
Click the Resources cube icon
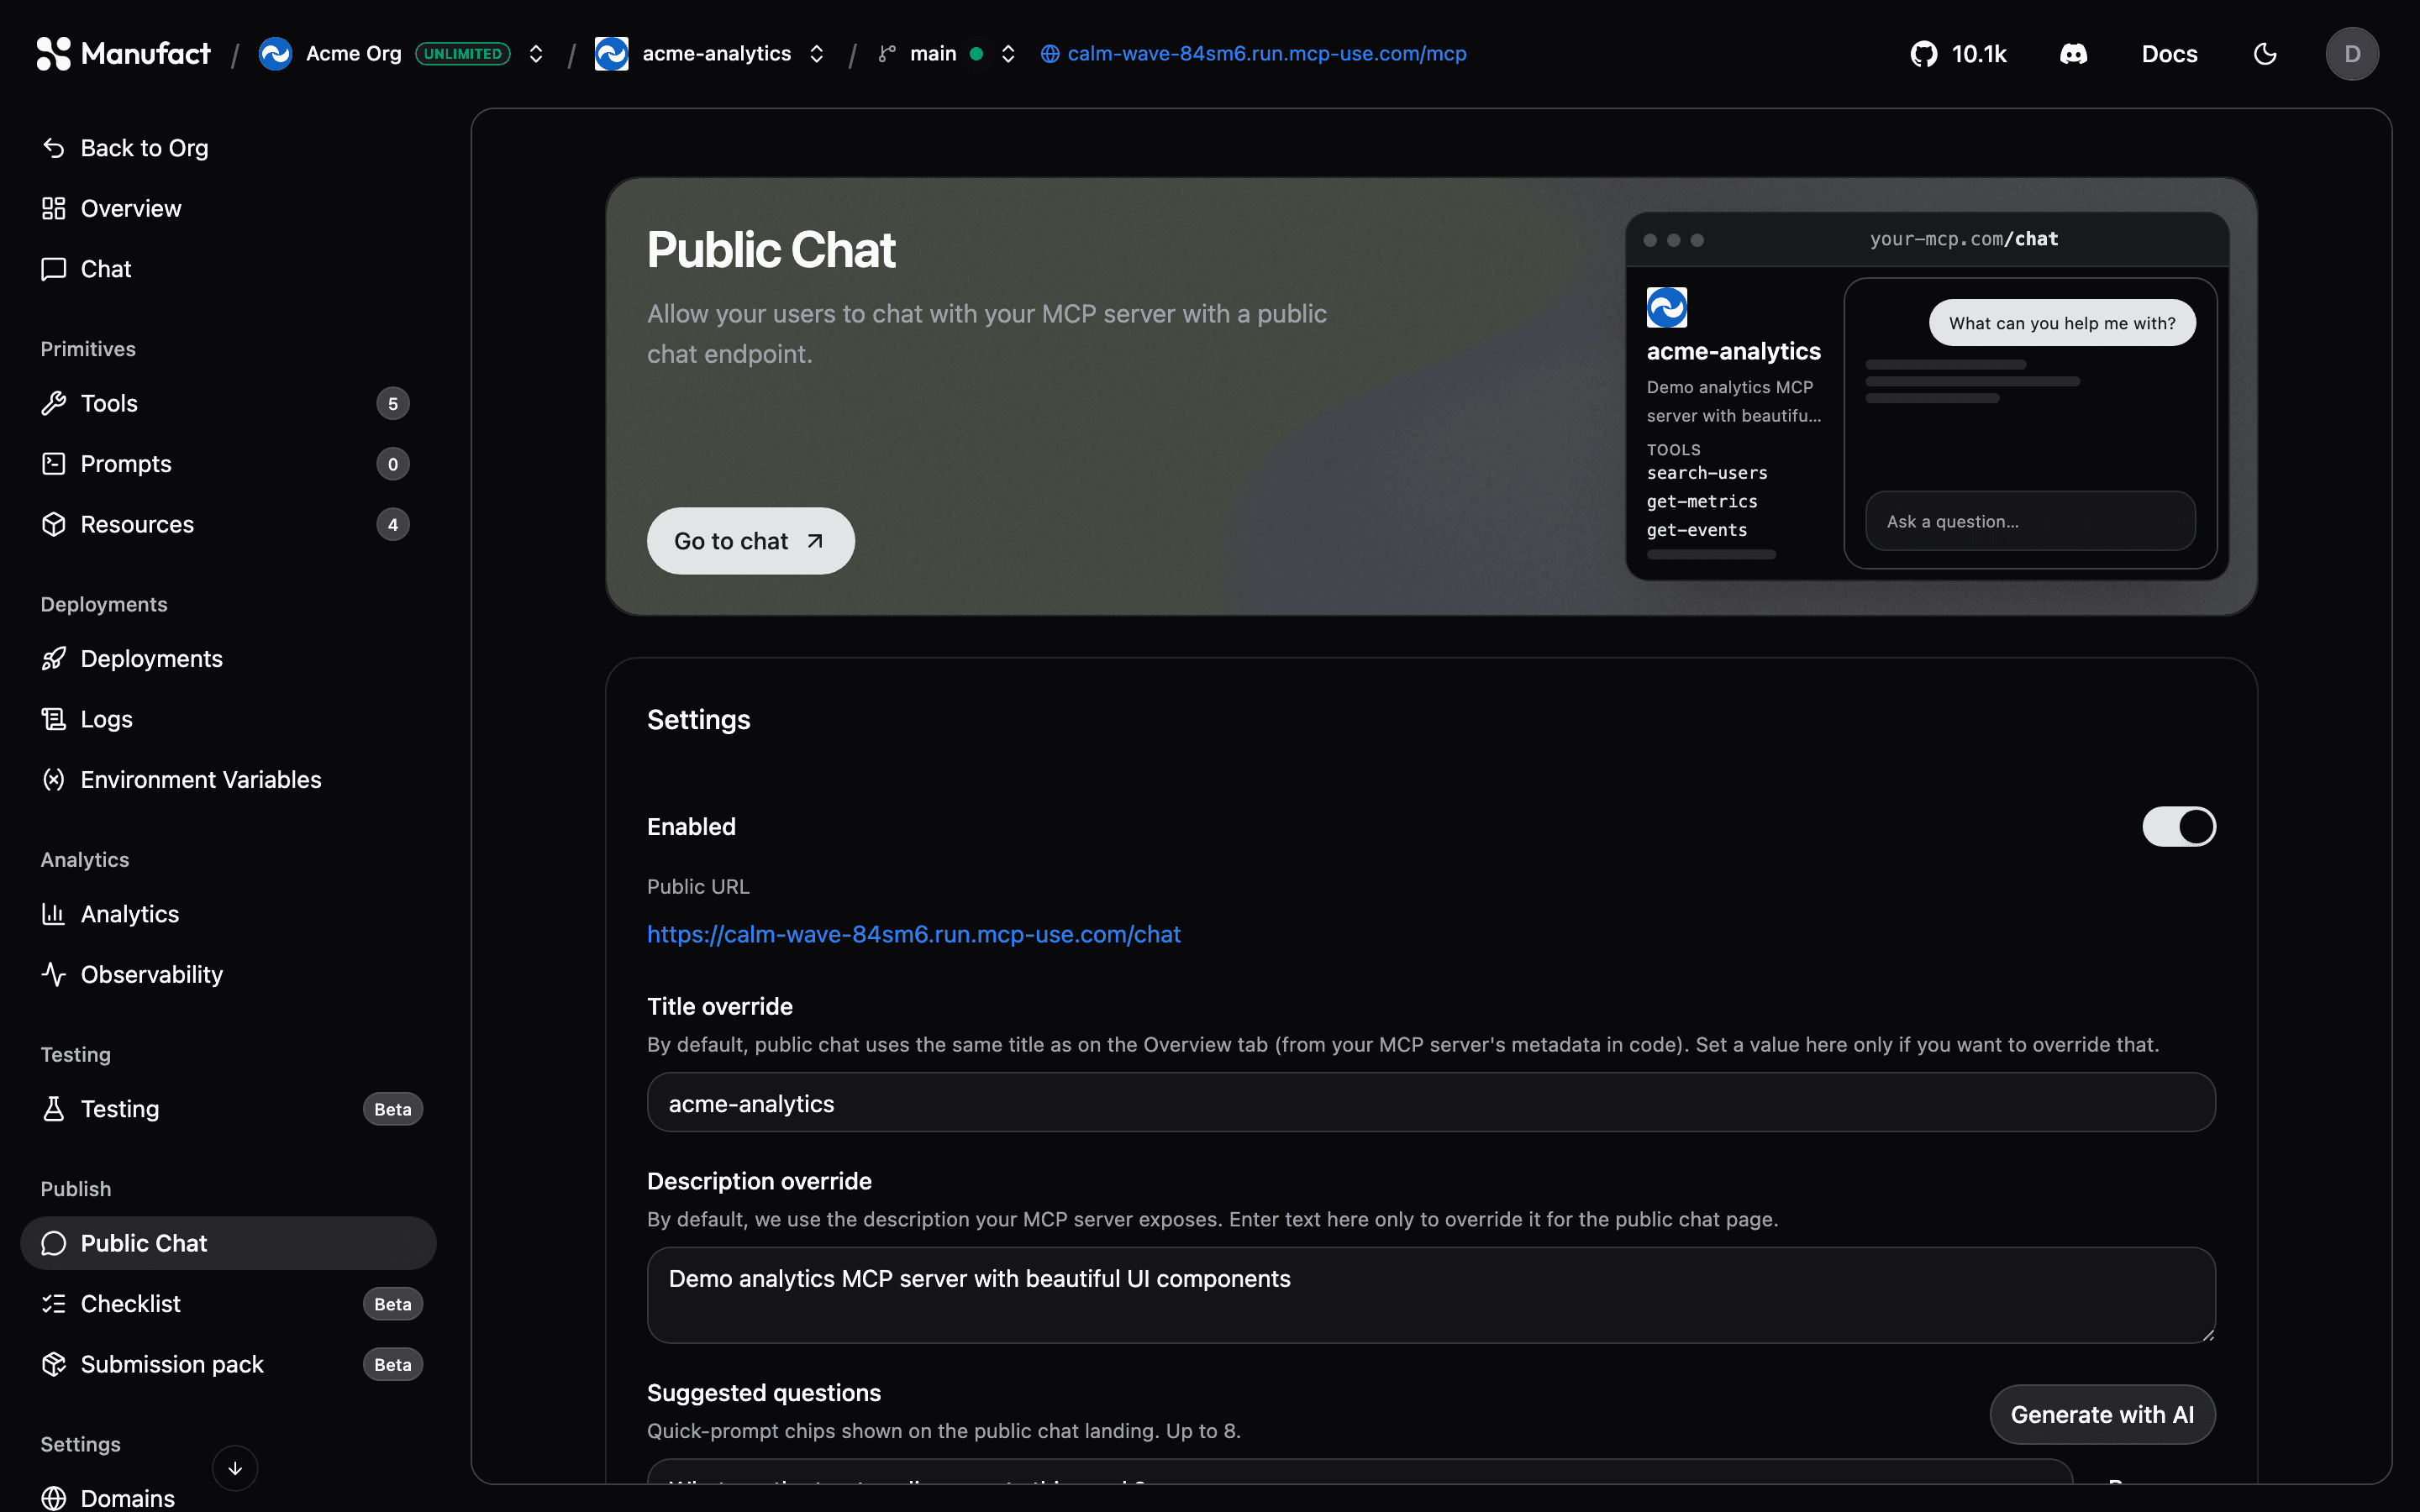click(54, 524)
